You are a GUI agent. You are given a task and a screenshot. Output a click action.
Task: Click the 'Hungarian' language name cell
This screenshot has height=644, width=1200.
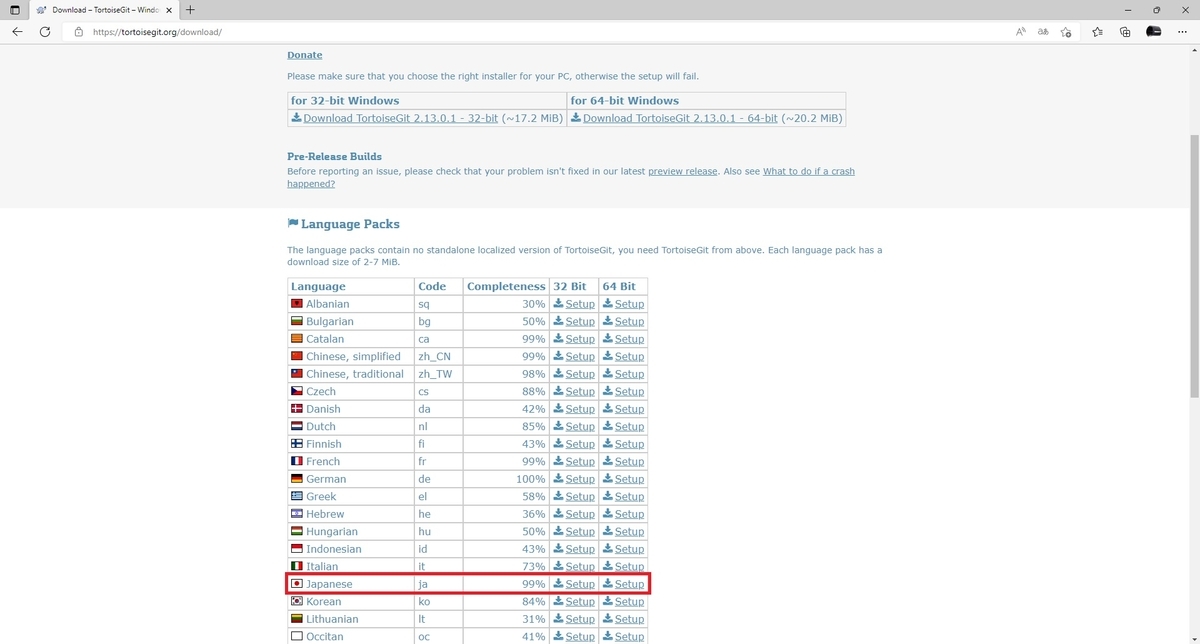click(x=351, y=531)
